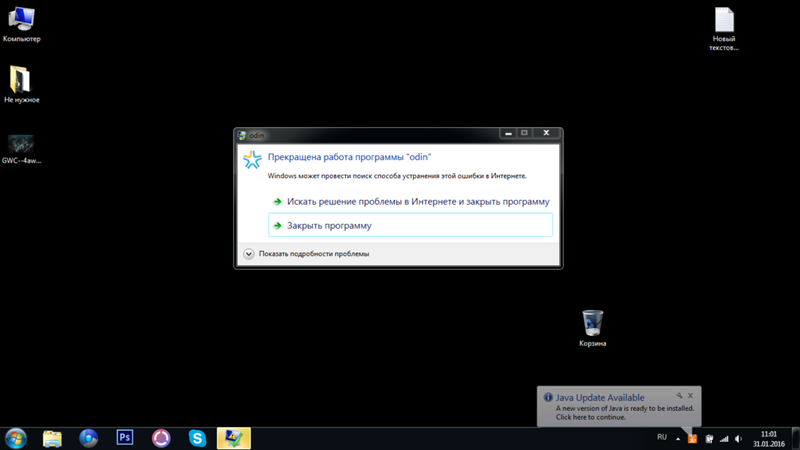Open the network signal tray icon
This screenshot has height=450, width=800.
tap(724, 439)
